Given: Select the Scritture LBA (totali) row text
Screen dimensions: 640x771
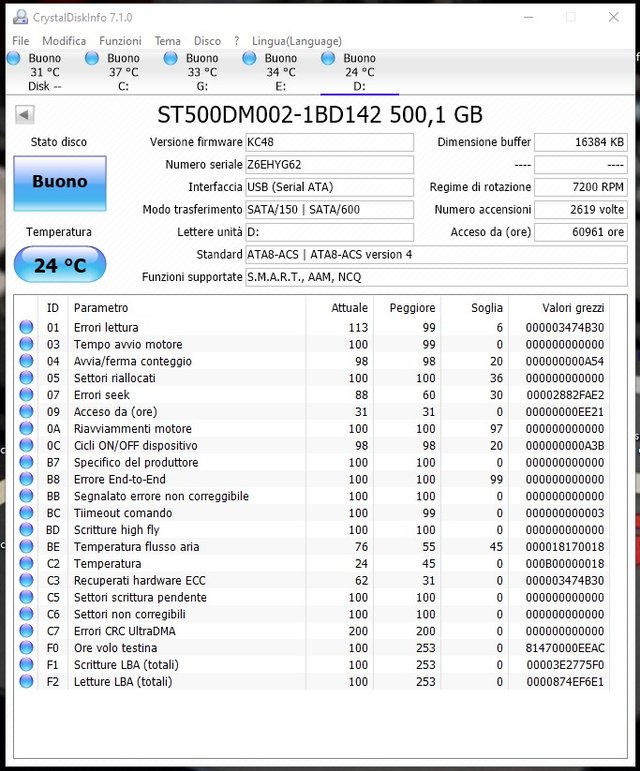Looking at the screenshot, I should pos(126,665).
